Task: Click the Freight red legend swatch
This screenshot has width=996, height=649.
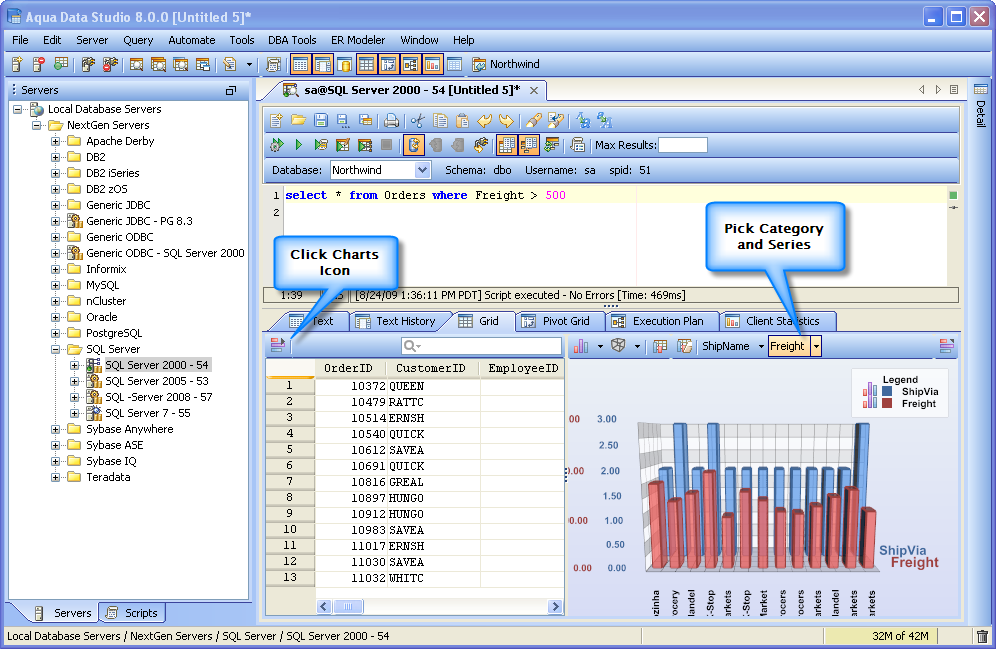Action: [887, 403]
